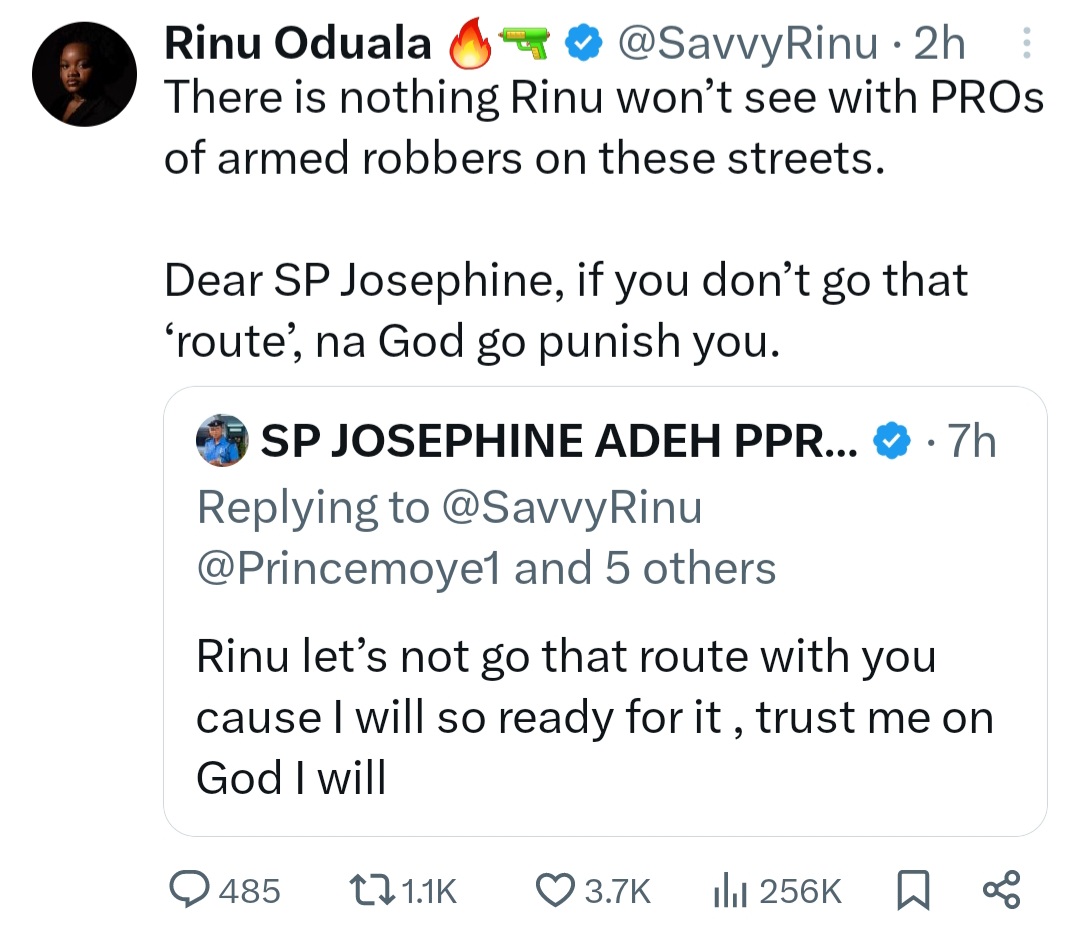Open Rinu Oduala's profile picture
Image resolution: width=1080 pixels, height=938 pixels.
83,74
